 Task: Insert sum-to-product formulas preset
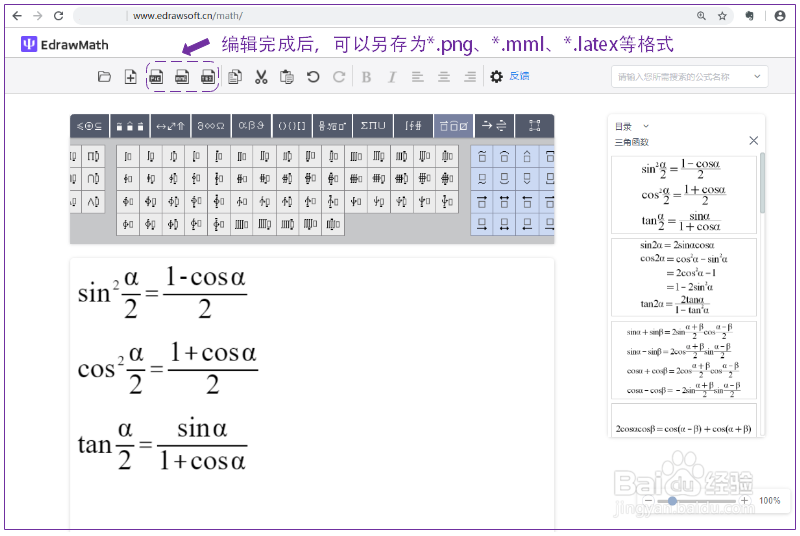pyautogui.click(x=684, y=360)
